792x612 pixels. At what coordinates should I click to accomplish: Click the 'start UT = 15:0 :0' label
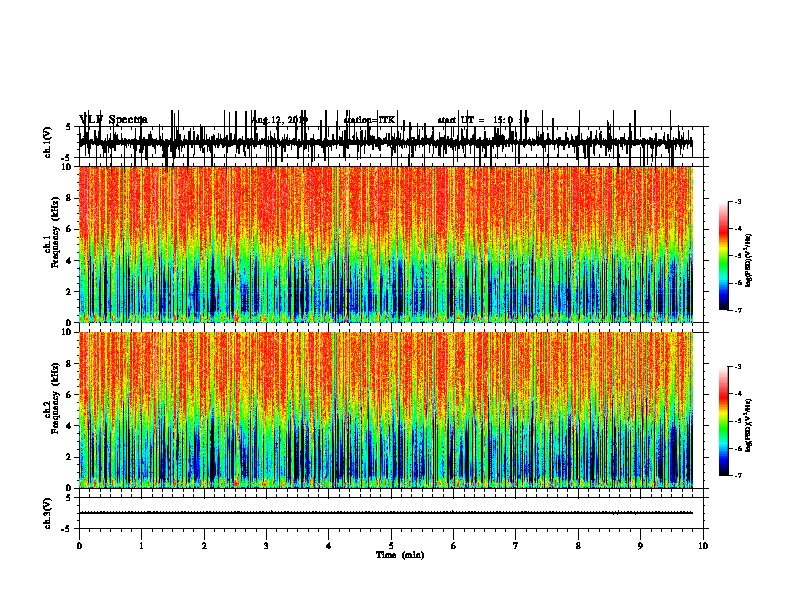[x=483, y=120]
